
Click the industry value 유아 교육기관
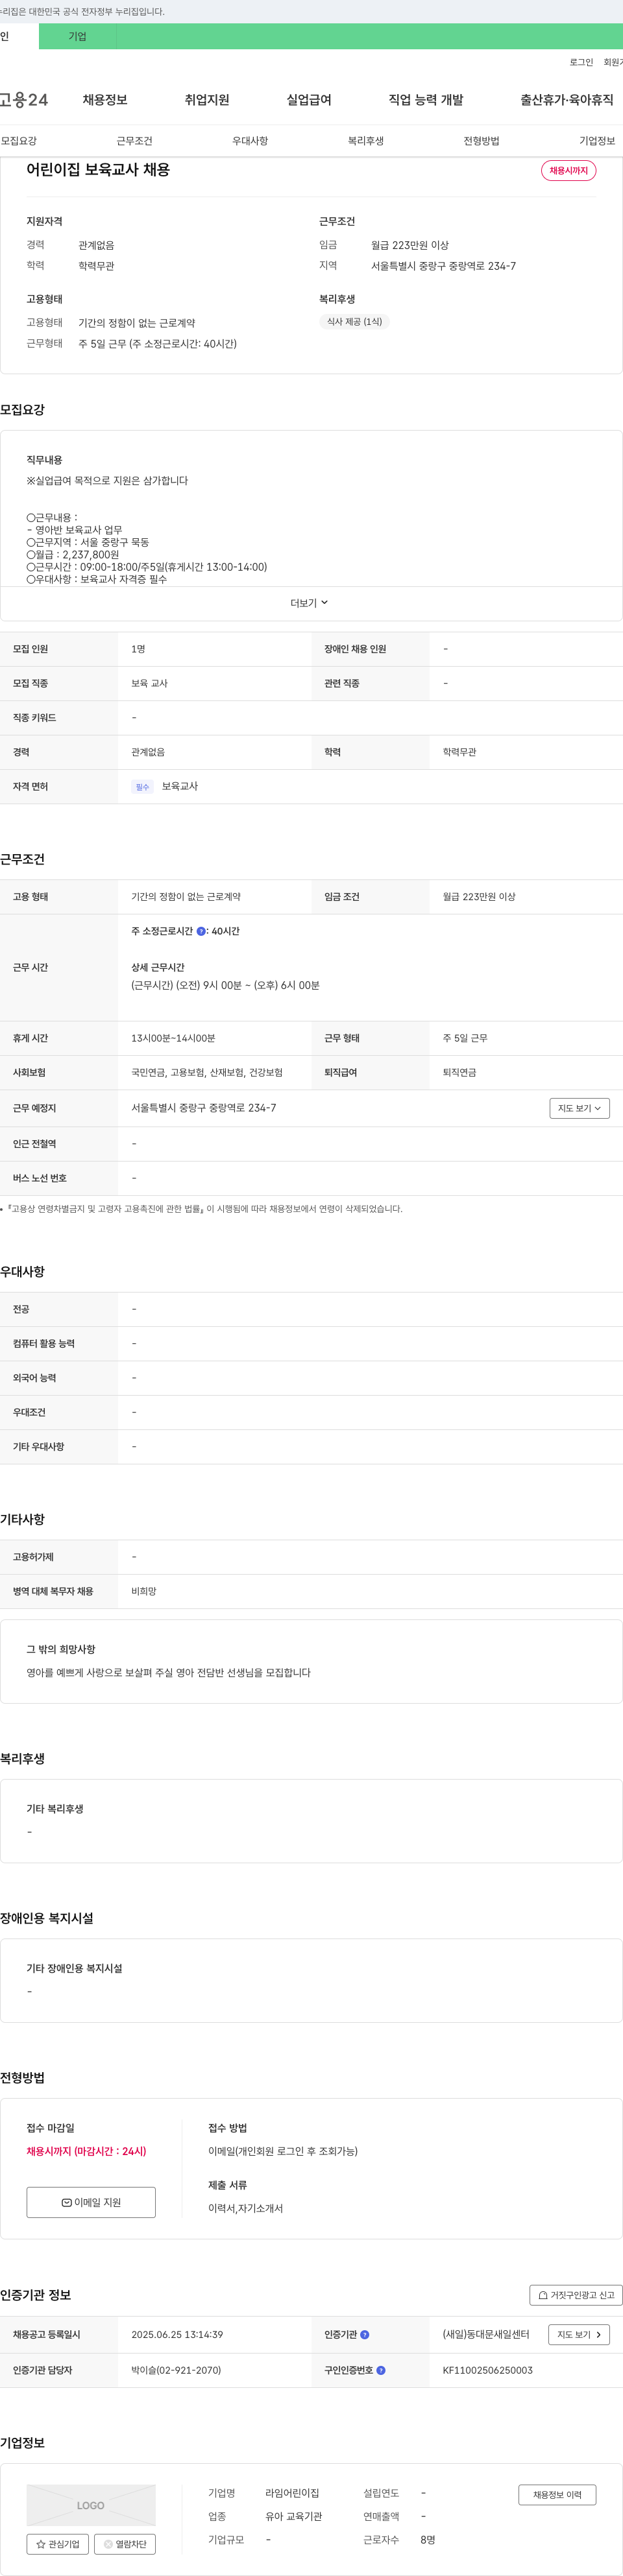click(x=294, y=2517)
